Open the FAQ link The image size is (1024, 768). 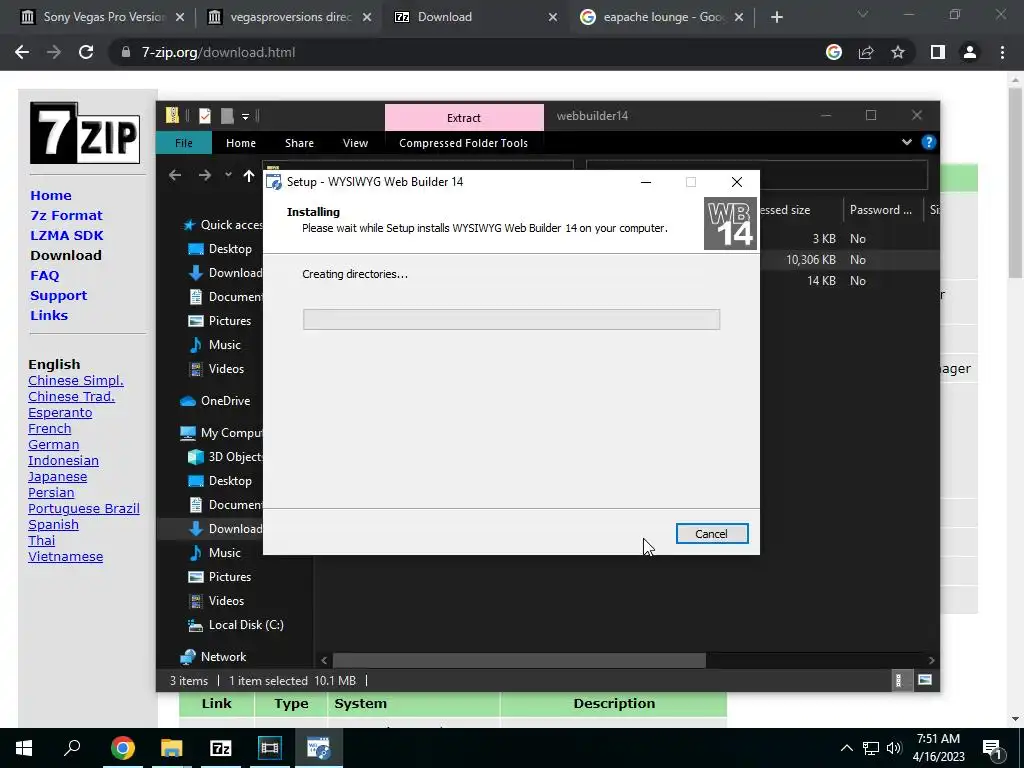pos(44,276)
